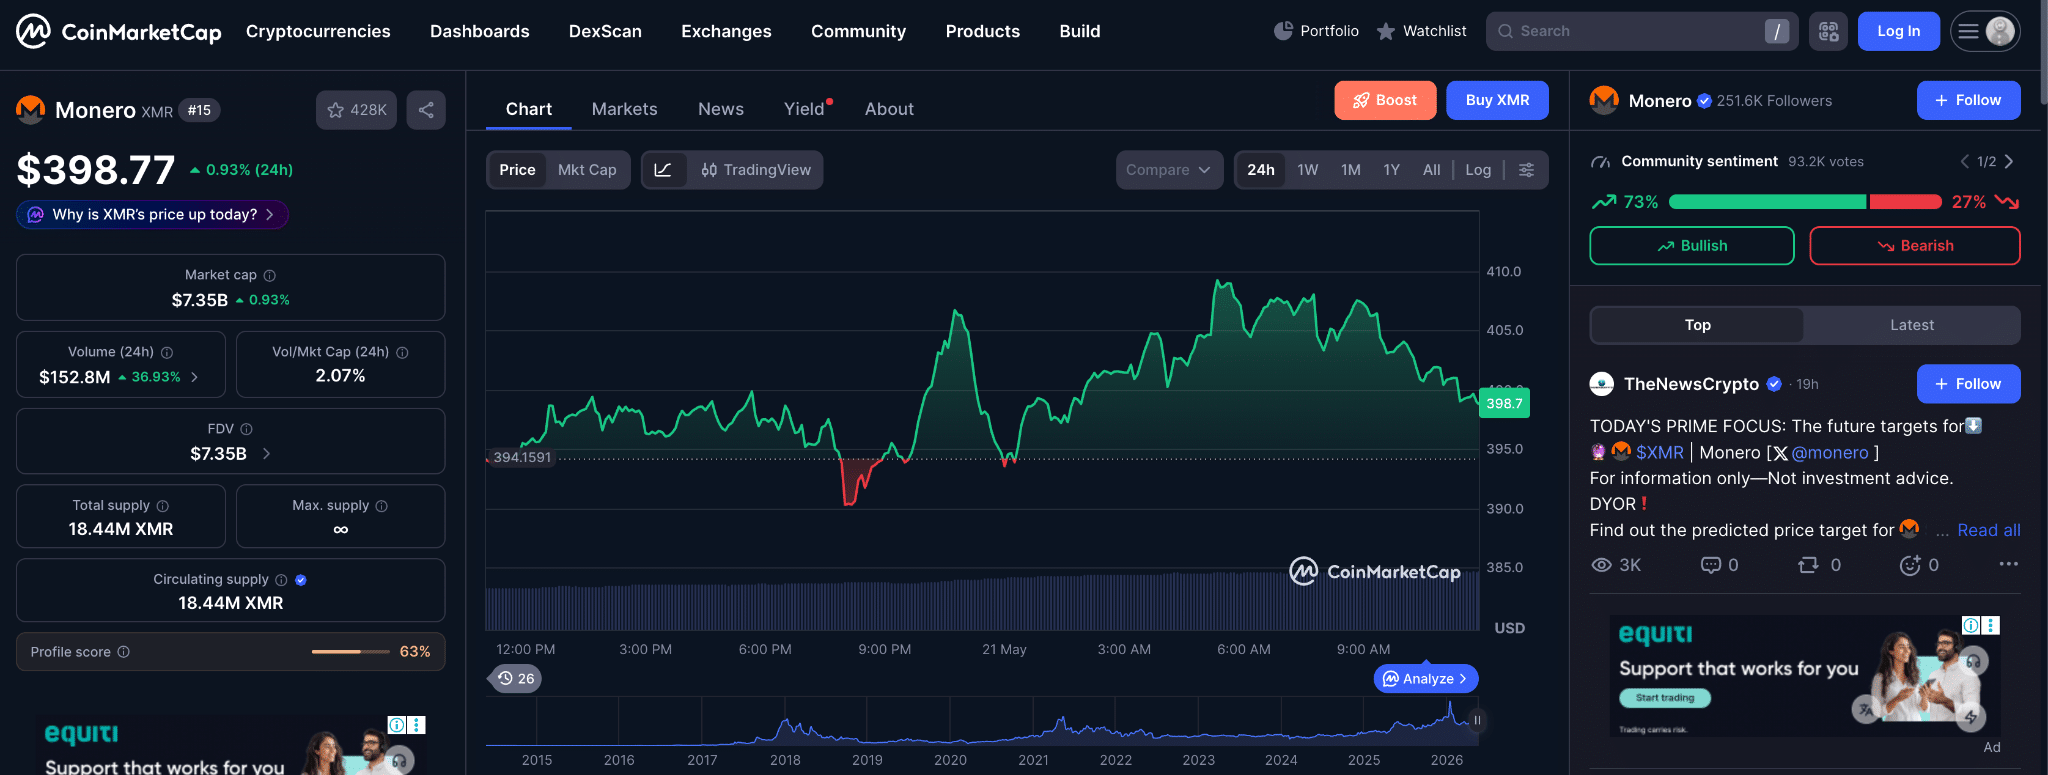Add a reaction to TheNewsCrypto post
Screen dimensions: 2048x775
tap(1919, 565)
